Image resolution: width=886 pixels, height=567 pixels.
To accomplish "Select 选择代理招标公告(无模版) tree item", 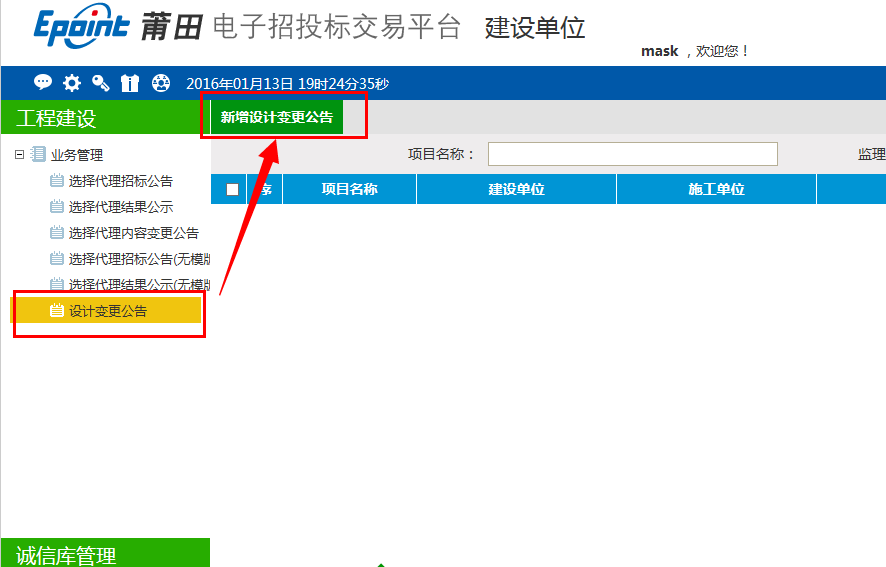I will click(140, 259).
